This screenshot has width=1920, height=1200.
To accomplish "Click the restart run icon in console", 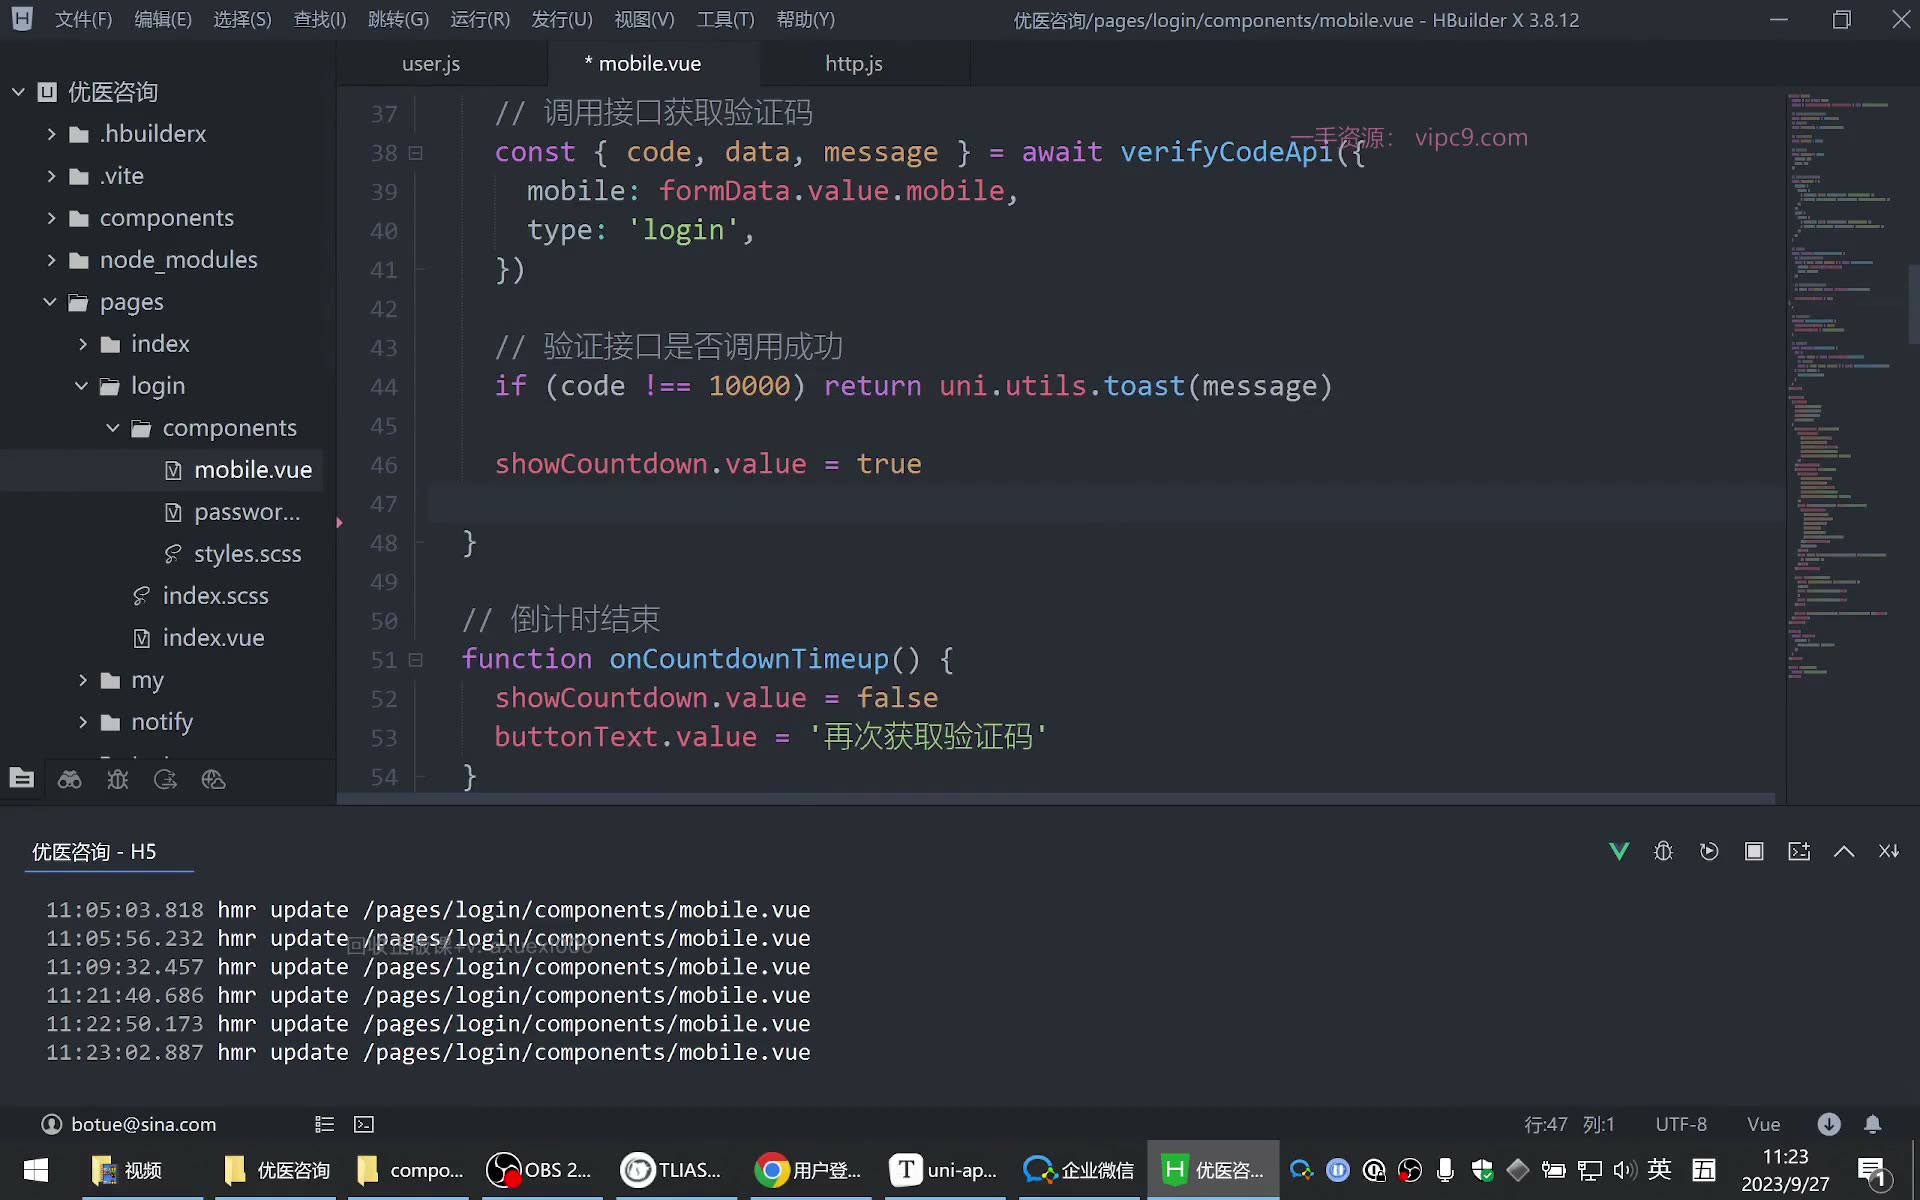I will [x=1709, y=851].
